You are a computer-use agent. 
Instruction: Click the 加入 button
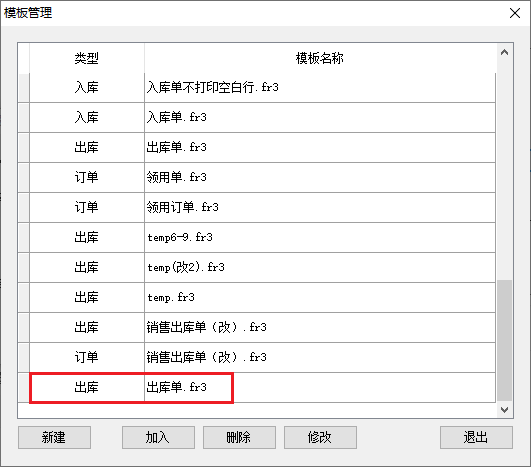point(158,437)
